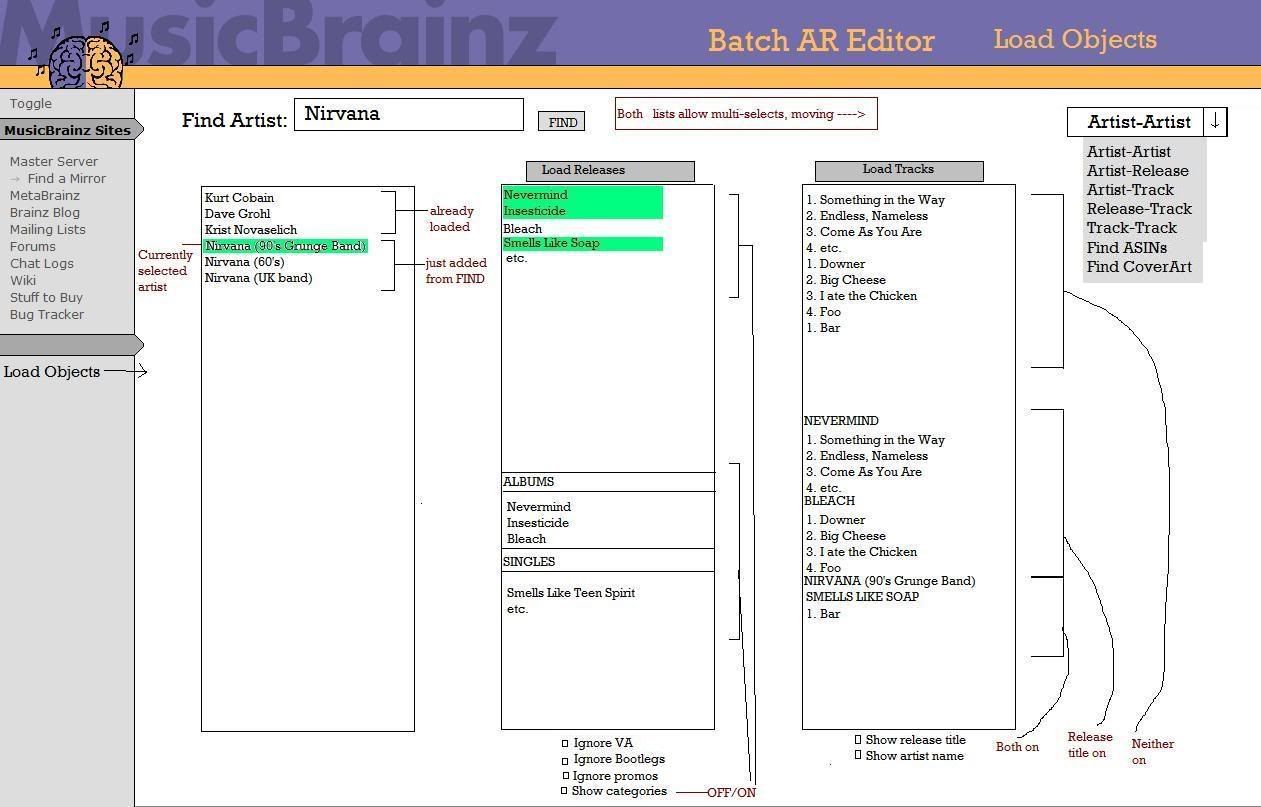Image resolution: width=1261 pixels, height=807 pixels.
Task: Click the SMELLS LIKE SOAP group heading
Action: click(862, 597)
